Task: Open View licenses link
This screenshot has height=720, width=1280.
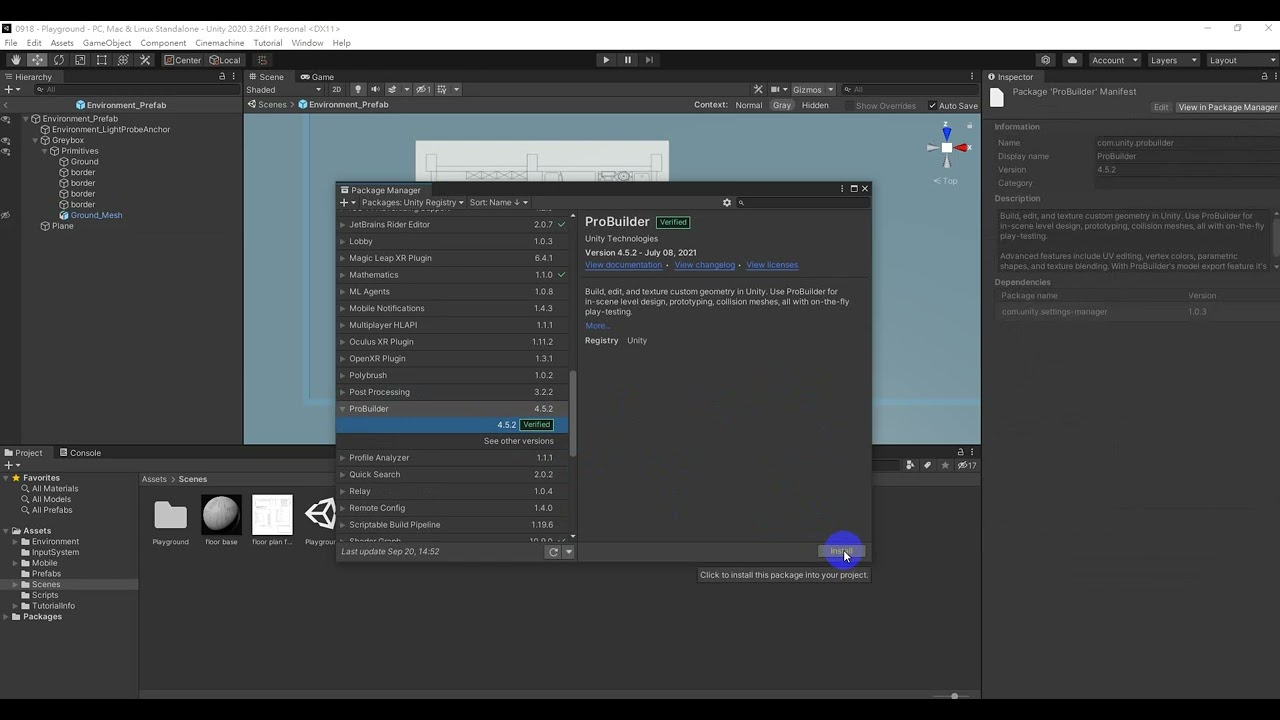Action: (772, 265)
